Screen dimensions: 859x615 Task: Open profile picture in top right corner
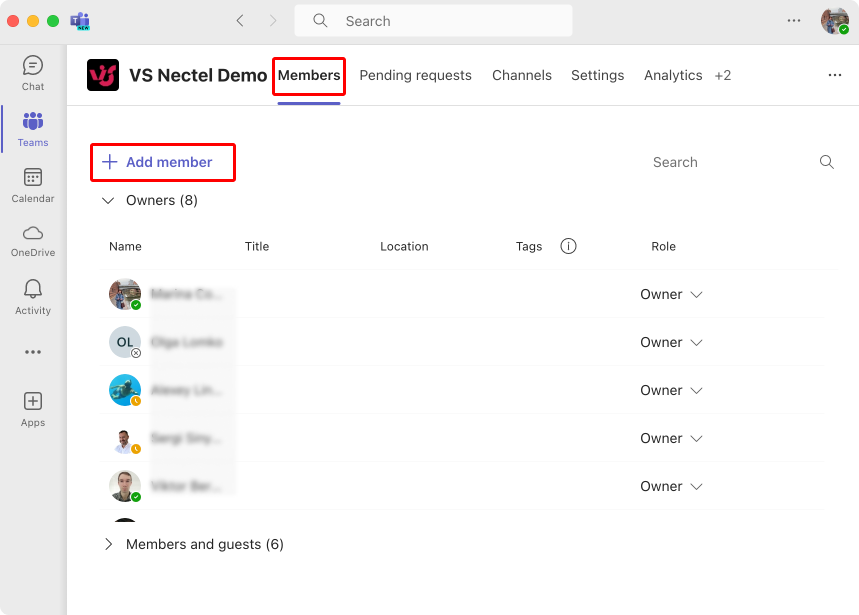click(x=835, y=21)
